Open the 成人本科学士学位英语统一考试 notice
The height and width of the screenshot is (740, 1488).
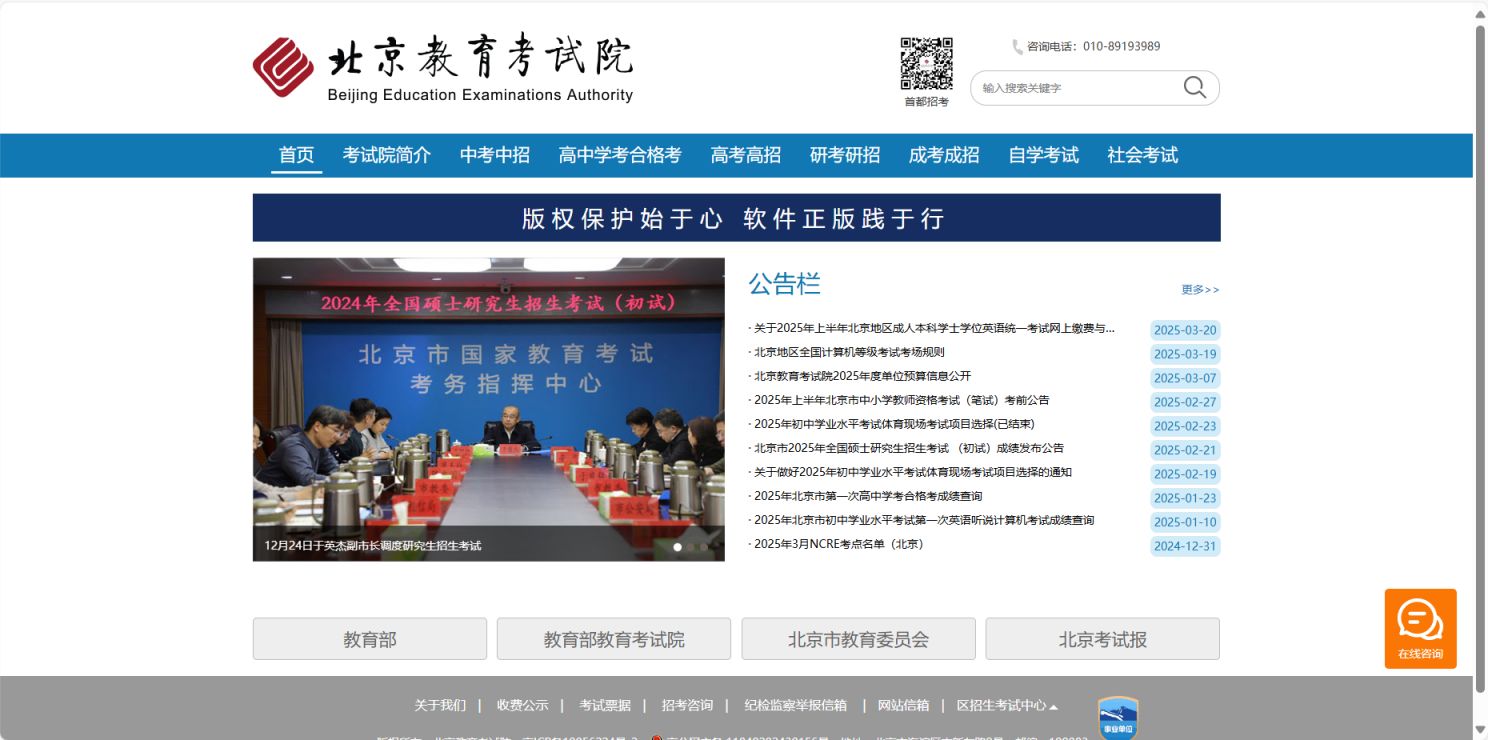(934, 328)
